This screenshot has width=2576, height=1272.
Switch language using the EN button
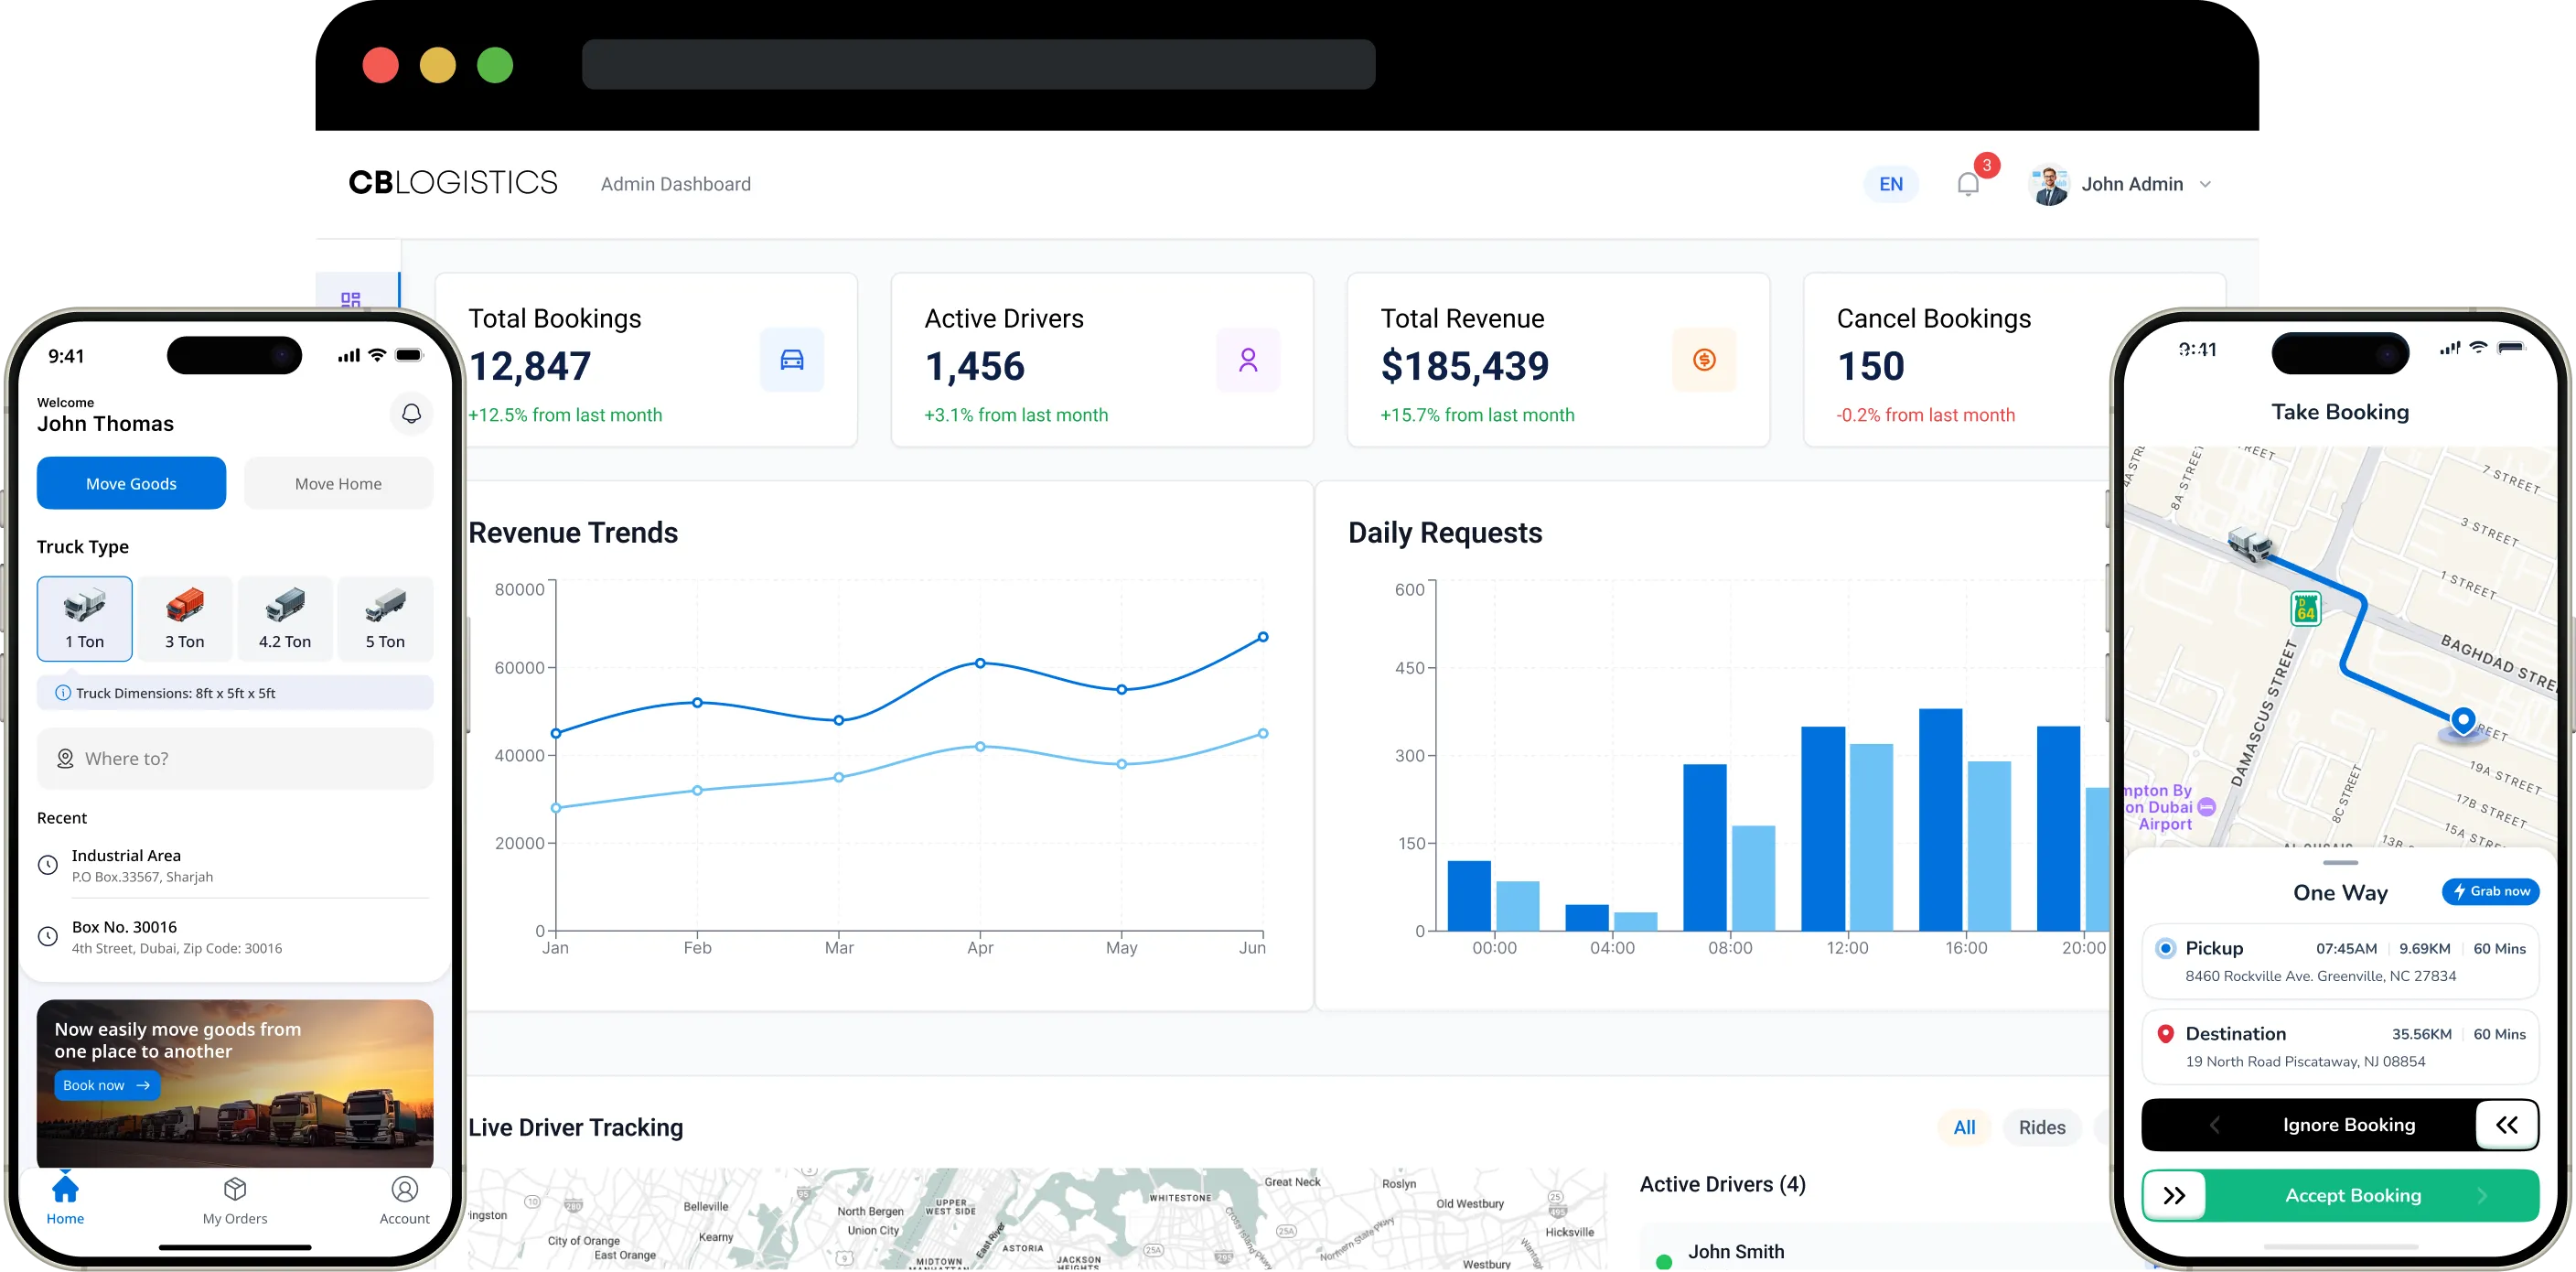click(1890, 184)
